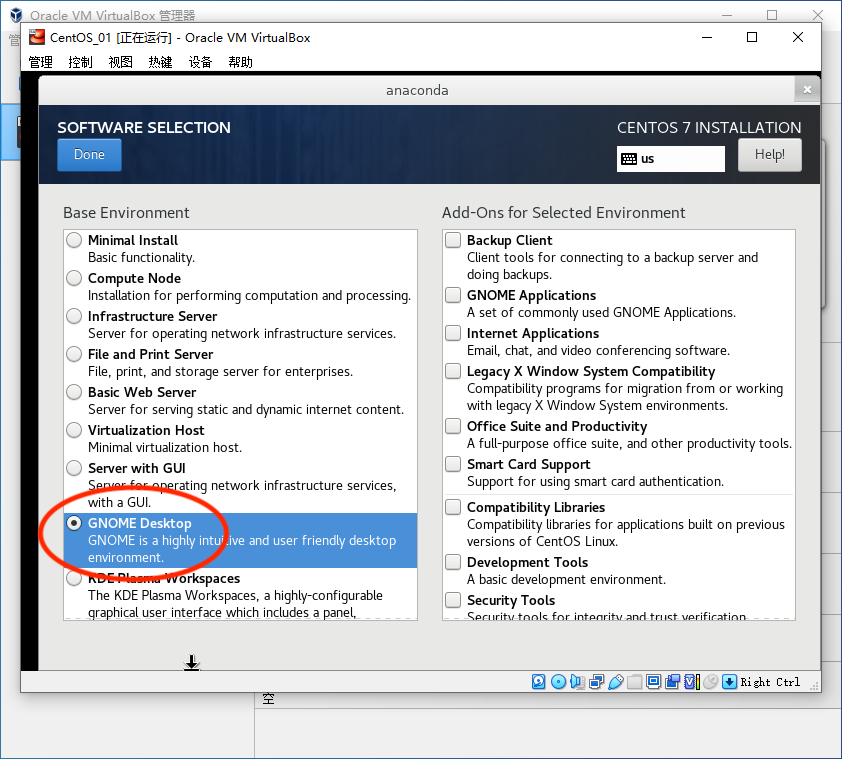Select the Compute Node radio button

click(x=74, y=278)
